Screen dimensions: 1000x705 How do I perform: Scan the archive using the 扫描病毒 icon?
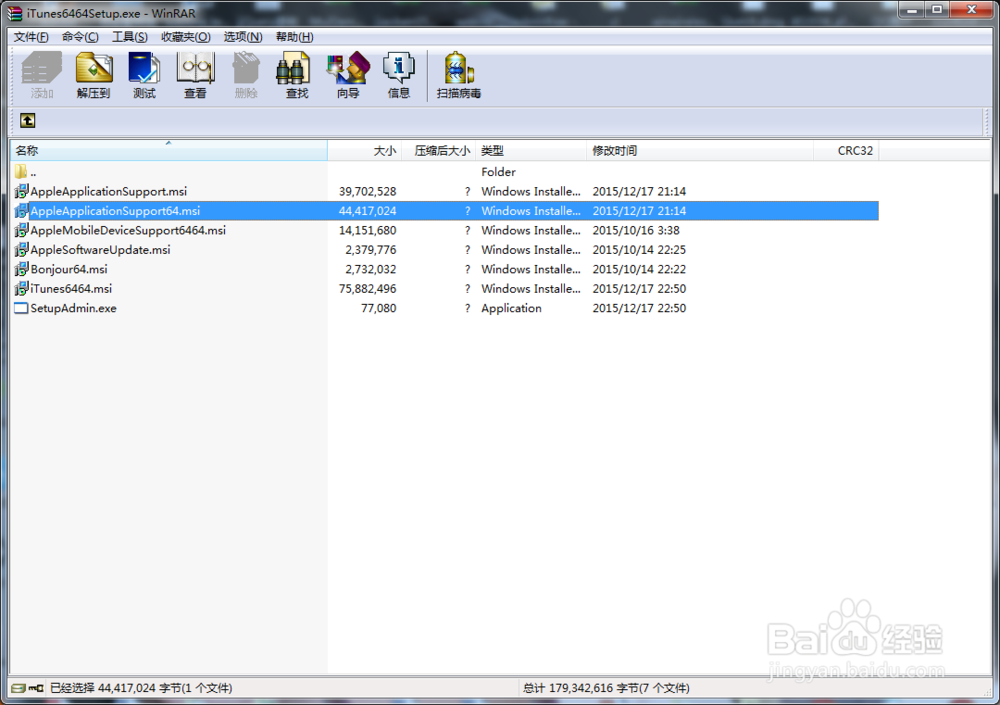click(458, 75)
